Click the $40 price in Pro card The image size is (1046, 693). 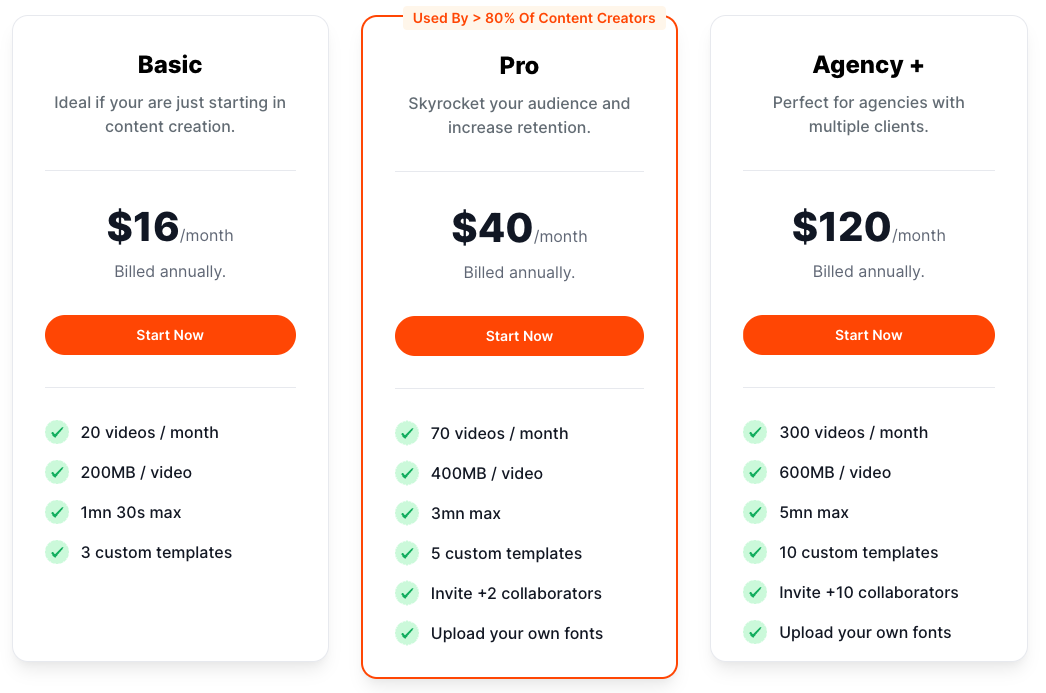pos(492,228)
